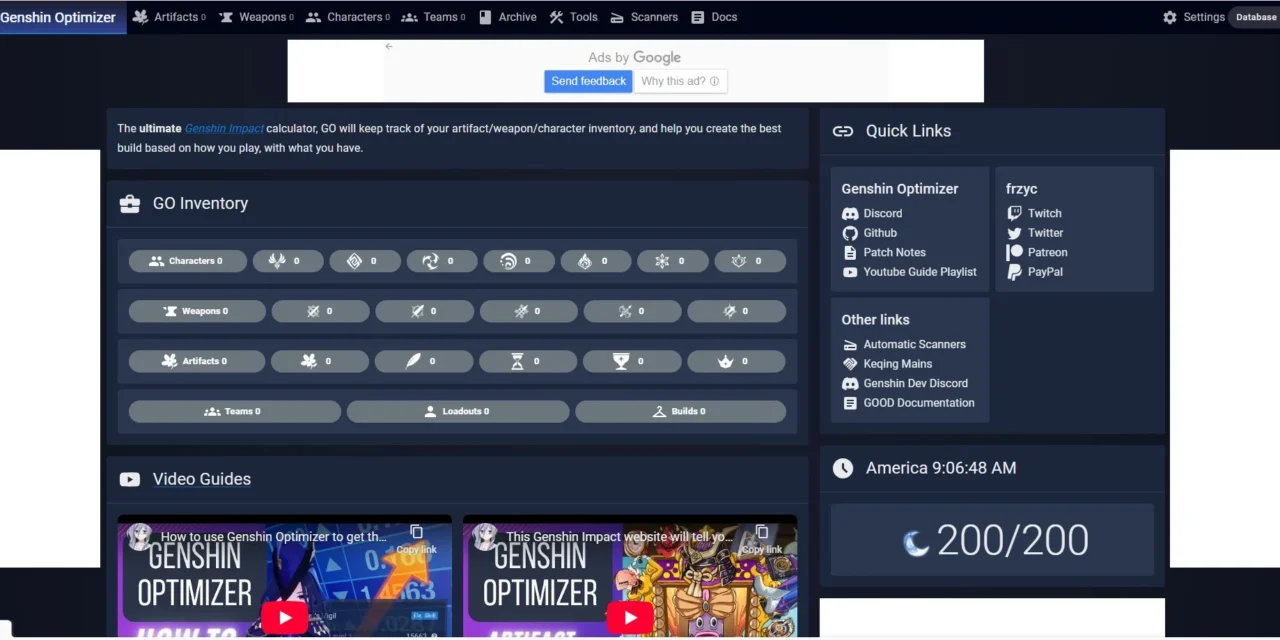Open the Automatic Scanners link
1280x640 pixels.
click(x=904, y=344)
